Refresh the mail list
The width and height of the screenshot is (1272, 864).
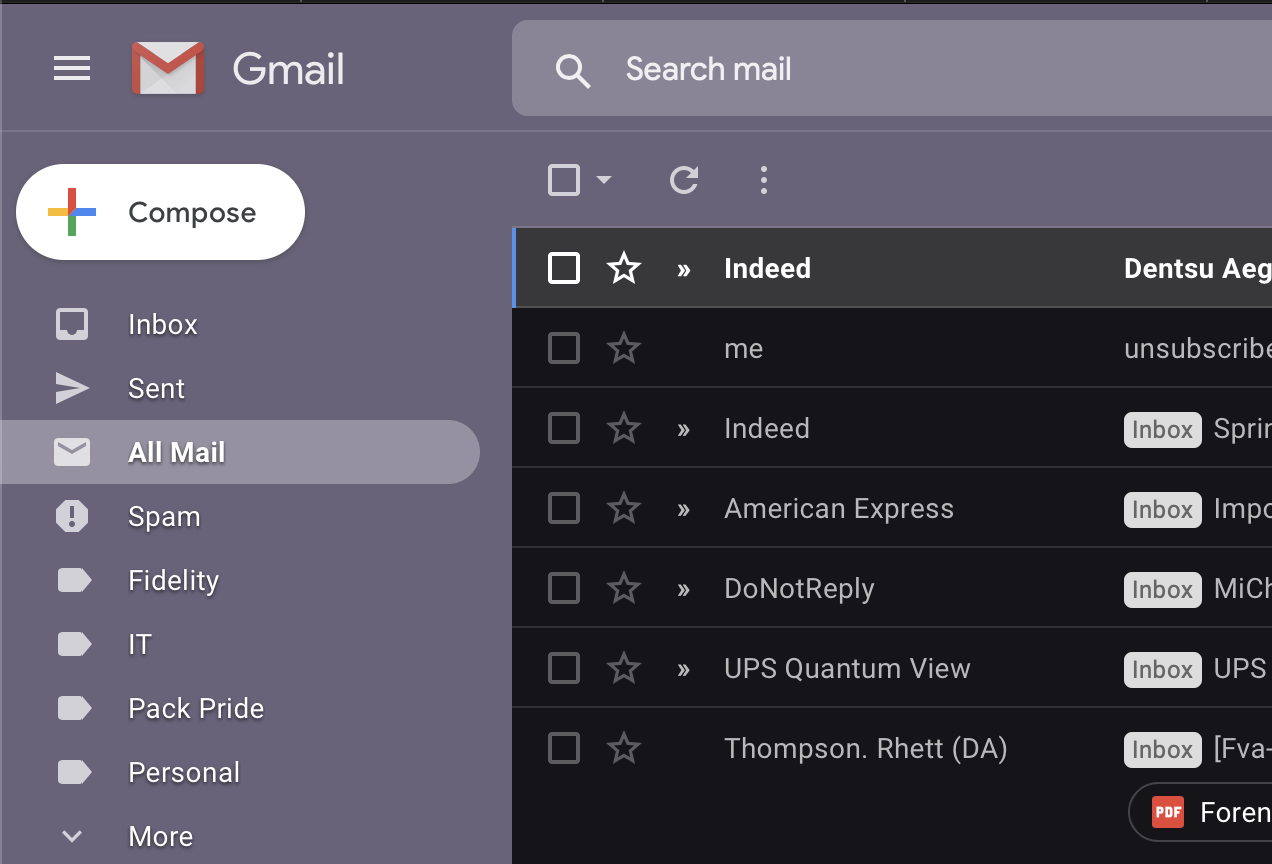pyautogui.click(x=683, y=180)
